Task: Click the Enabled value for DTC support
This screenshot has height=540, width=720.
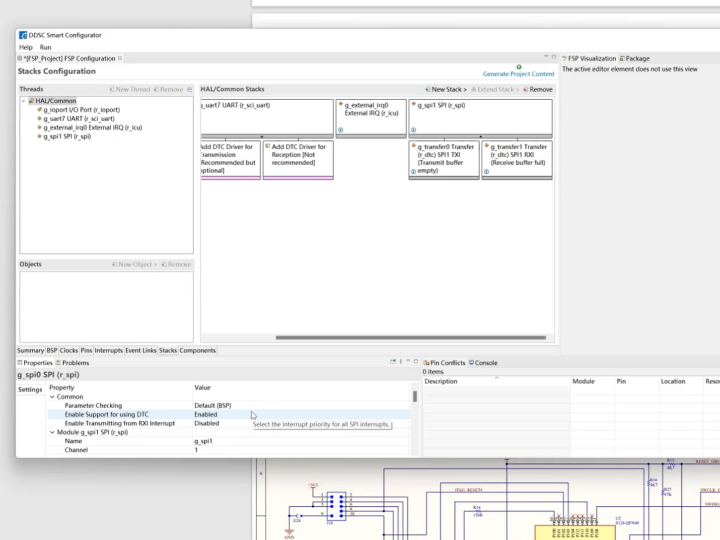Action: click(x=206, y=414)
